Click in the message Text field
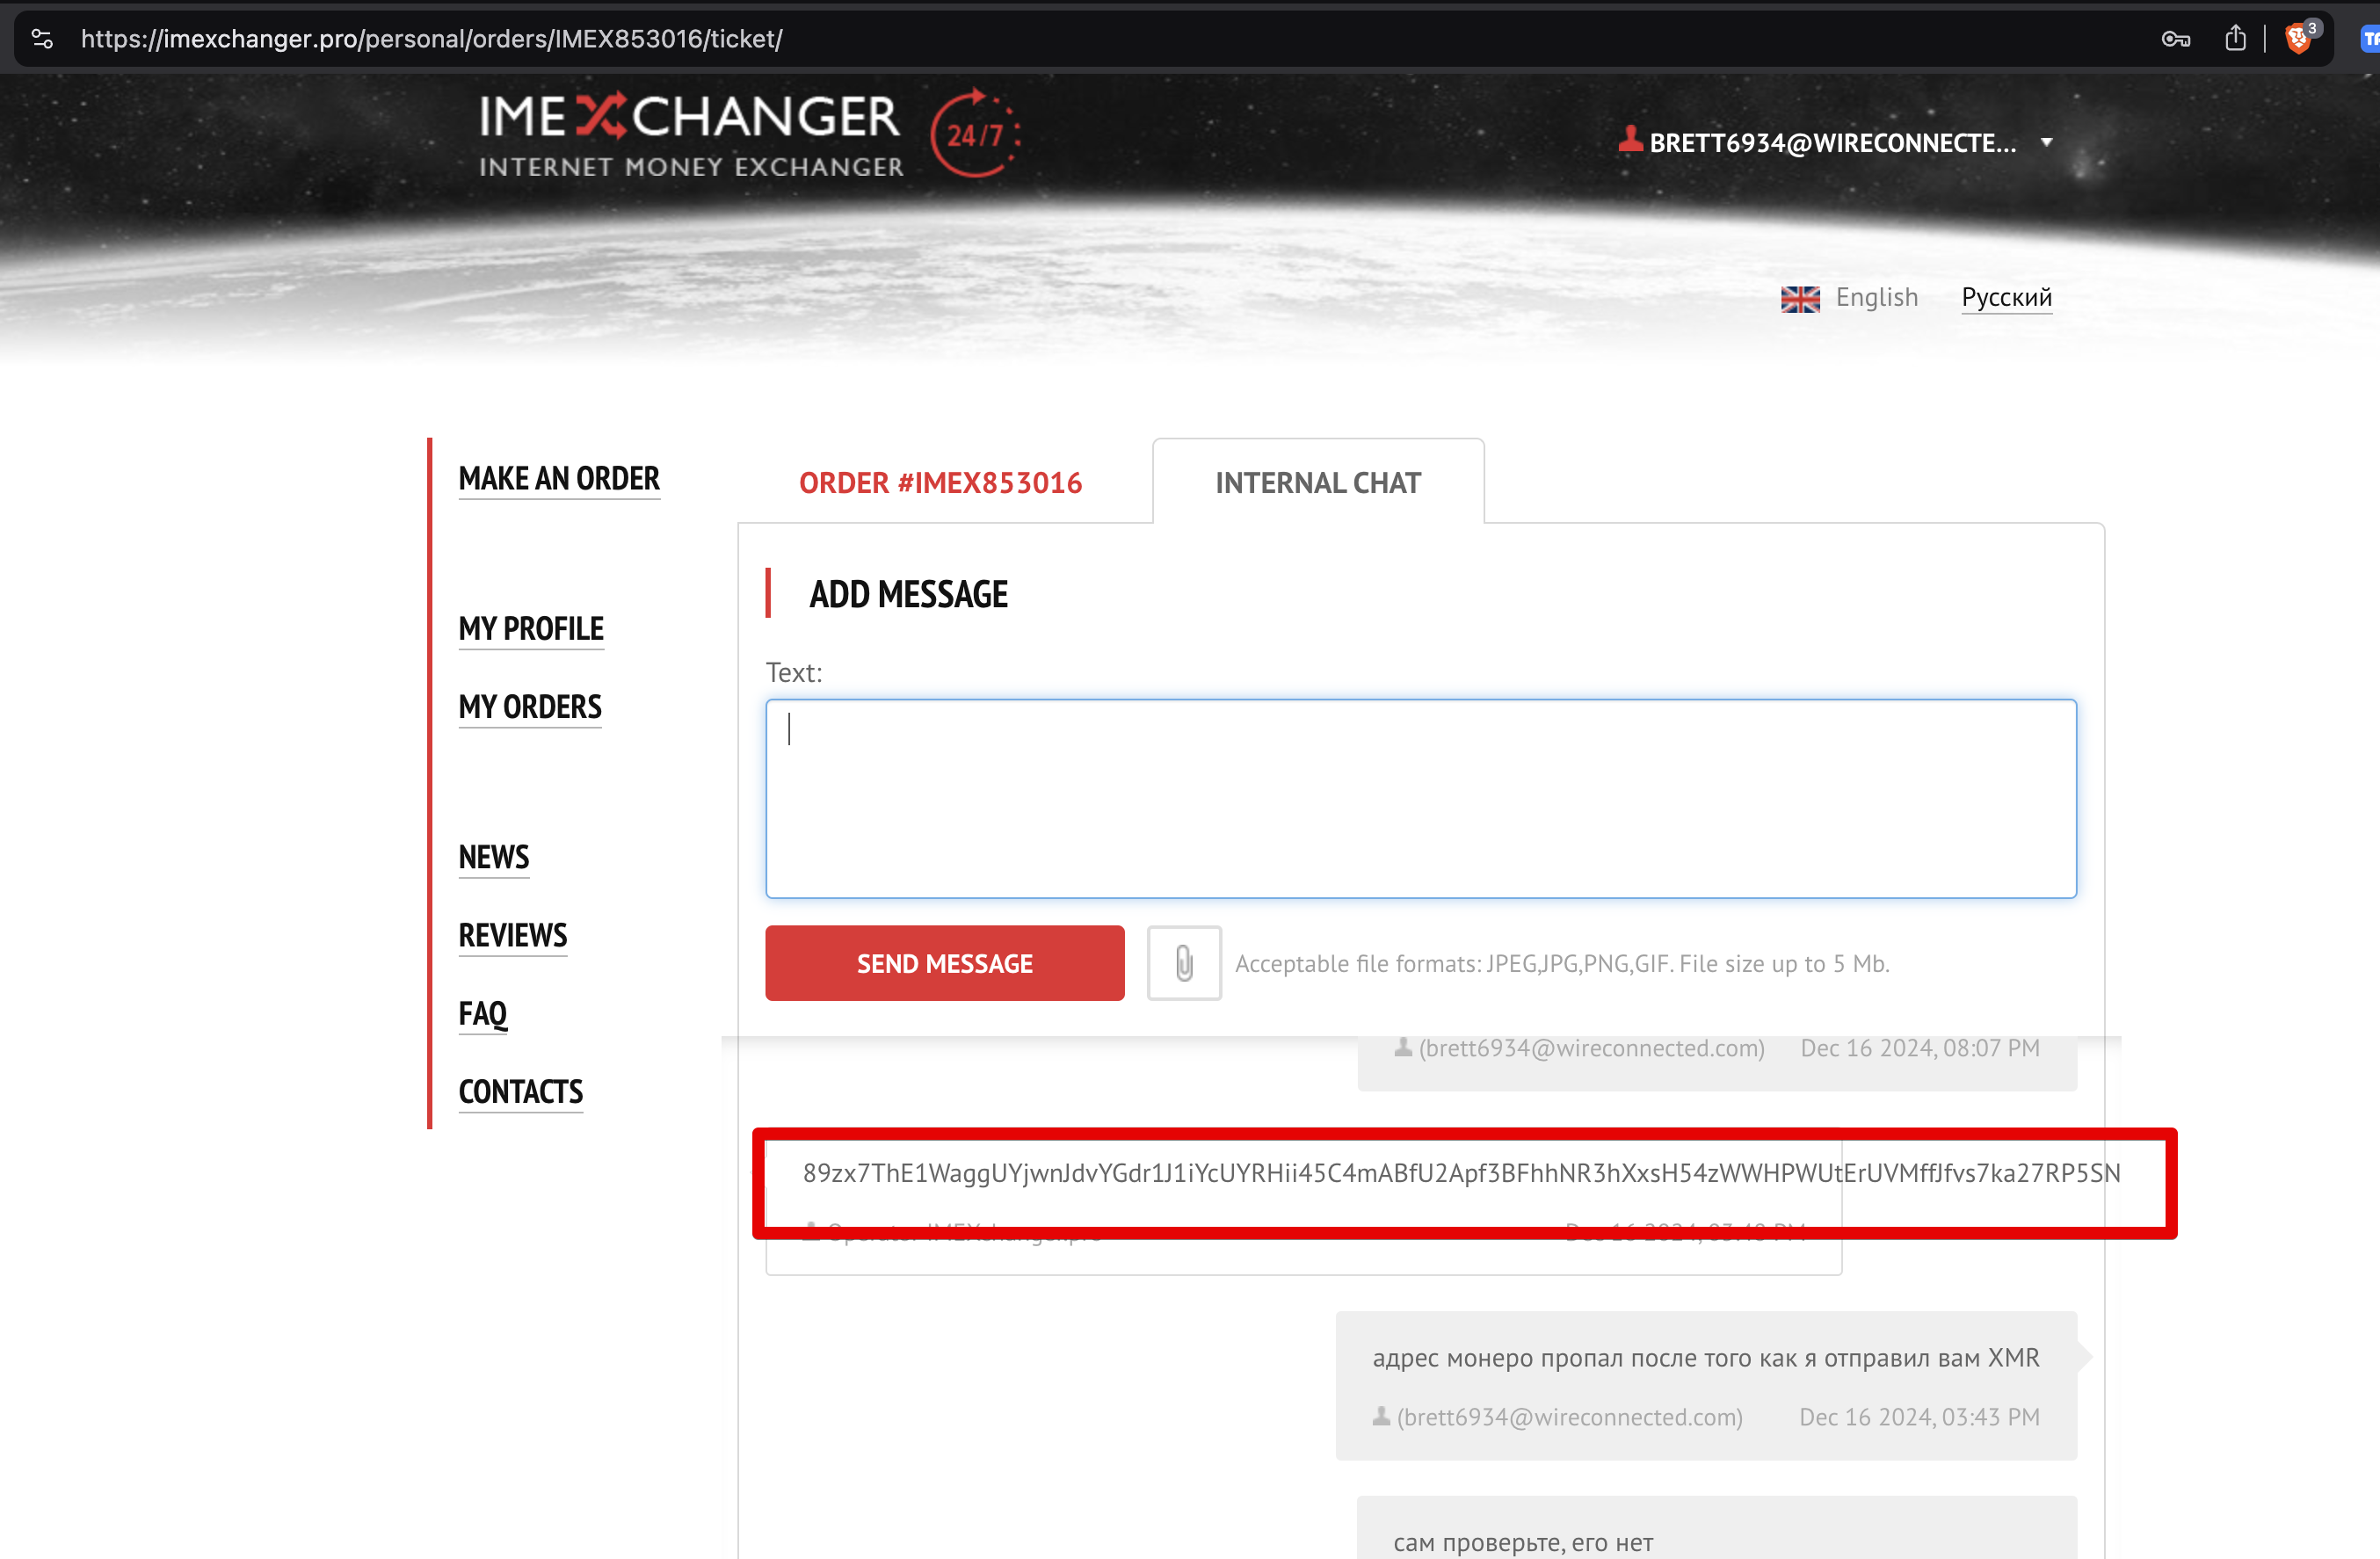 tap(1420, 798)
